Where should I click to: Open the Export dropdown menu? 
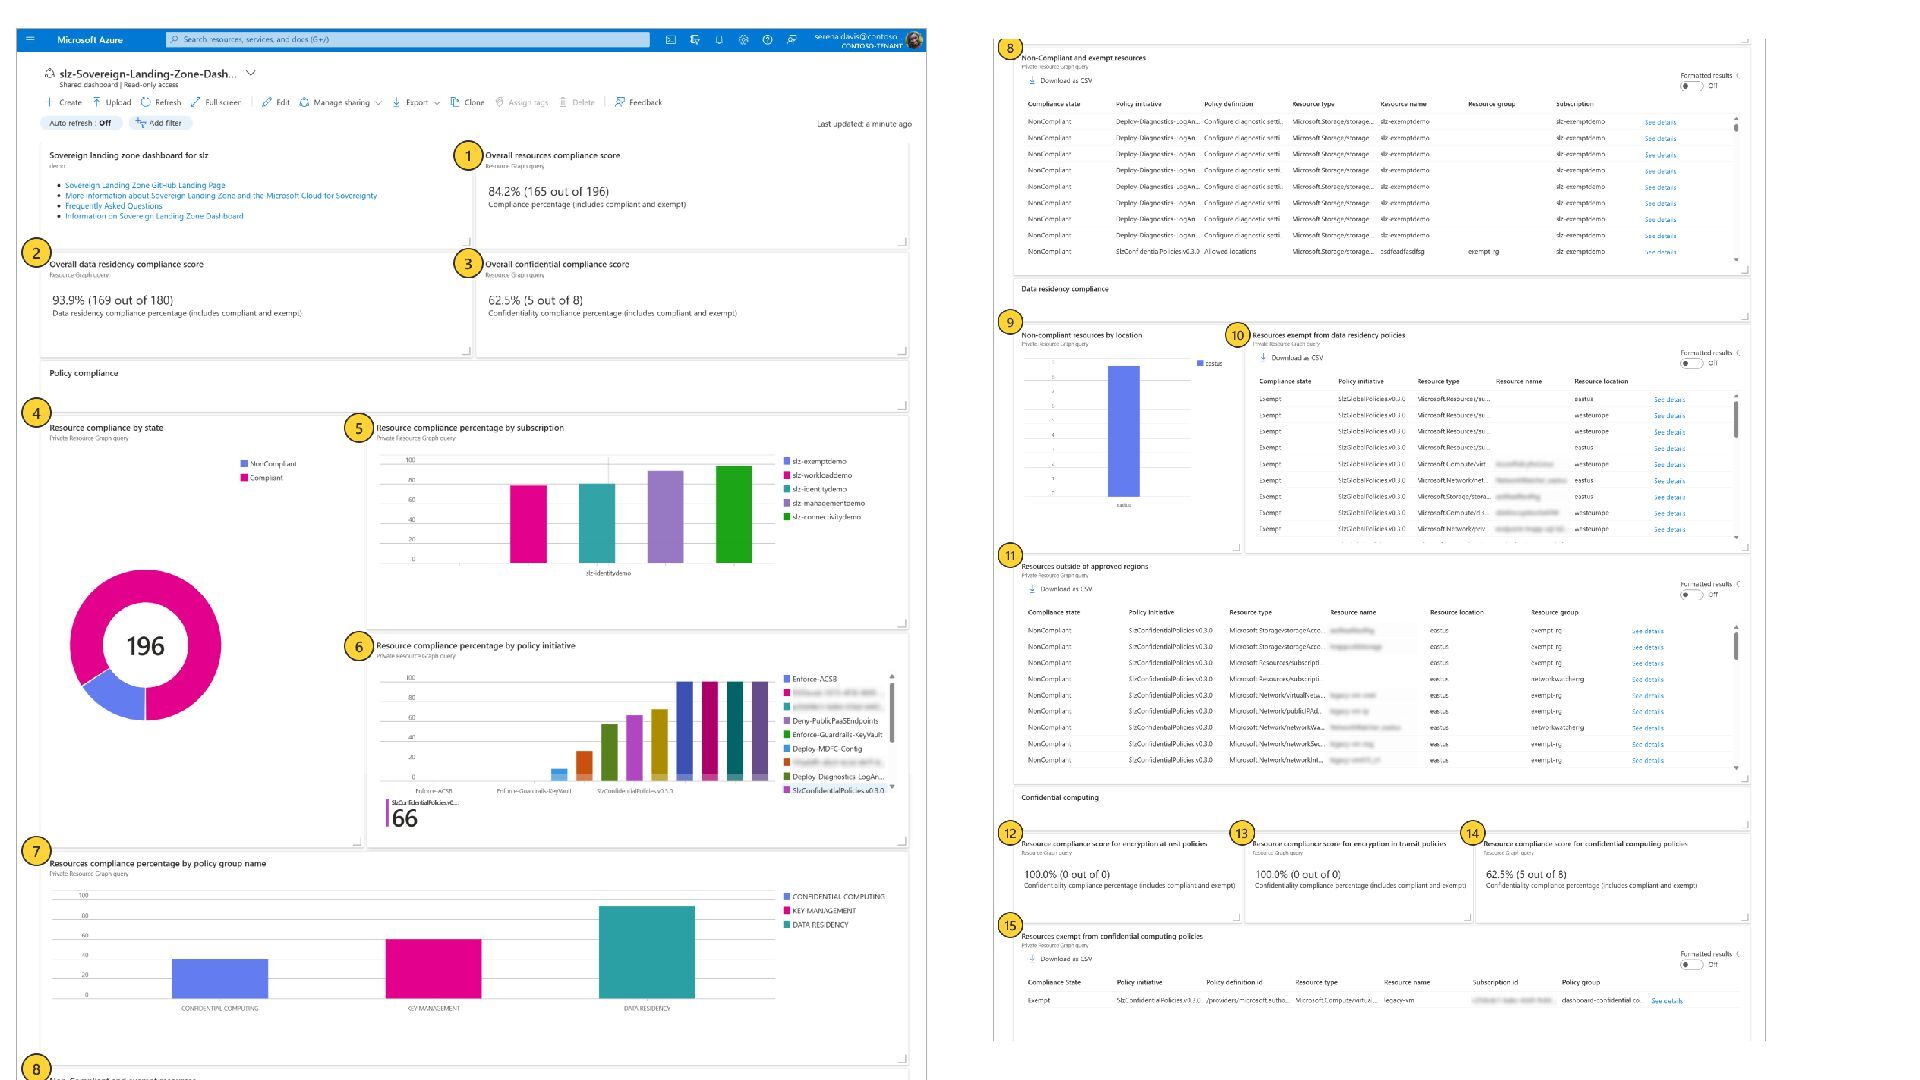pyautogui.click(x=416, y=102)
